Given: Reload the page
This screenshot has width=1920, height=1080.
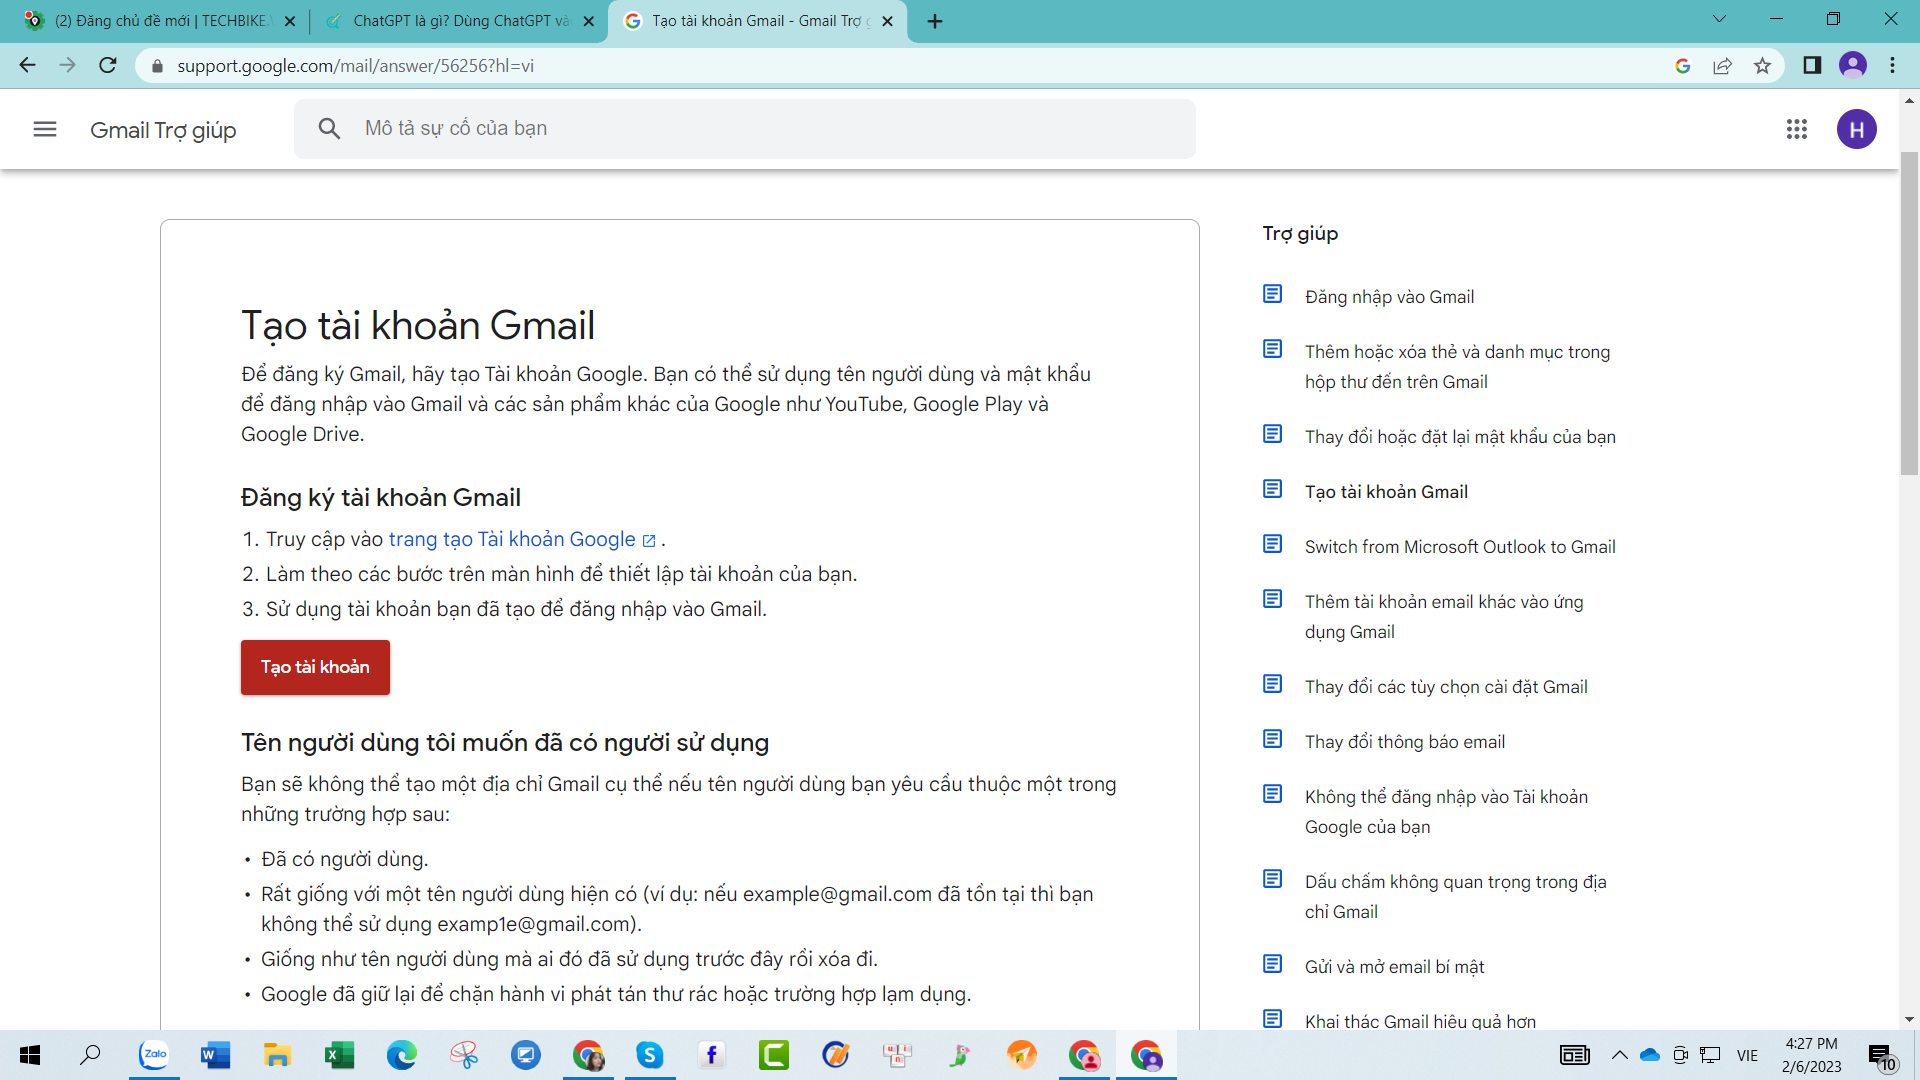Looking at the screenshot, I should point(108,65).
